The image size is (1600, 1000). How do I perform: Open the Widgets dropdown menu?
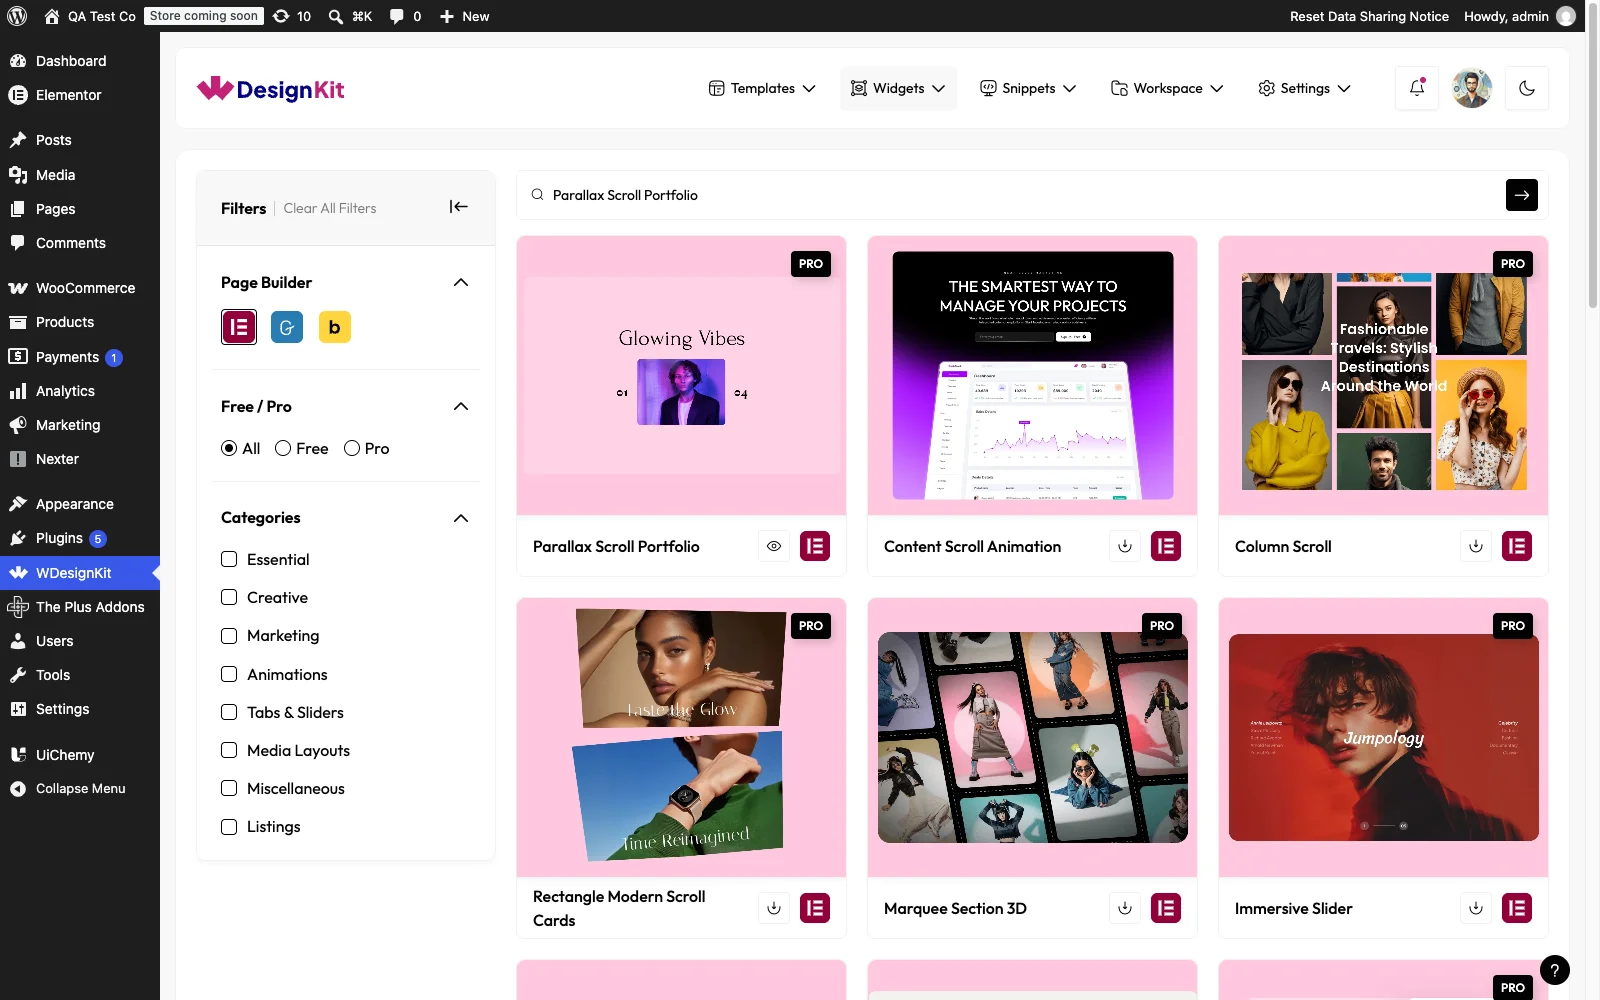[898, 88]
